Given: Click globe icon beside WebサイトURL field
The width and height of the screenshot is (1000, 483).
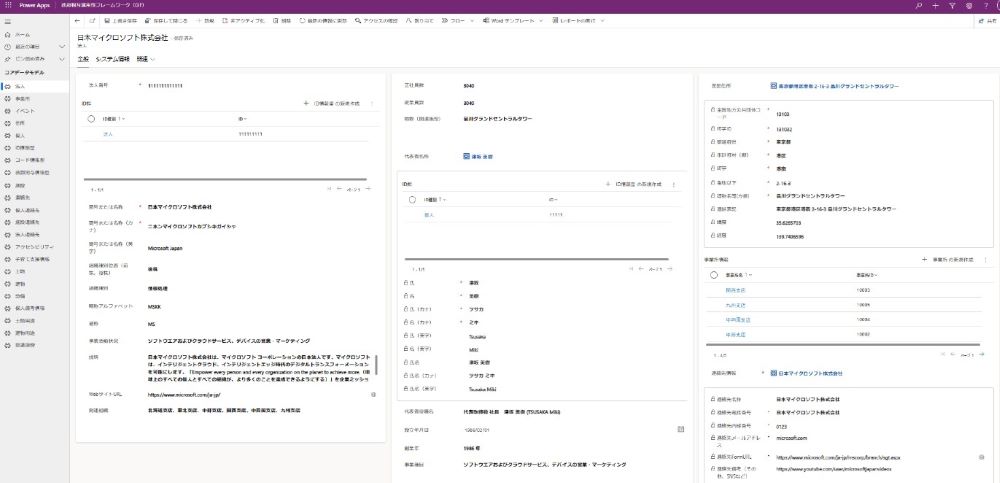Looking at the screenshot, I should [x=373, y=394].
